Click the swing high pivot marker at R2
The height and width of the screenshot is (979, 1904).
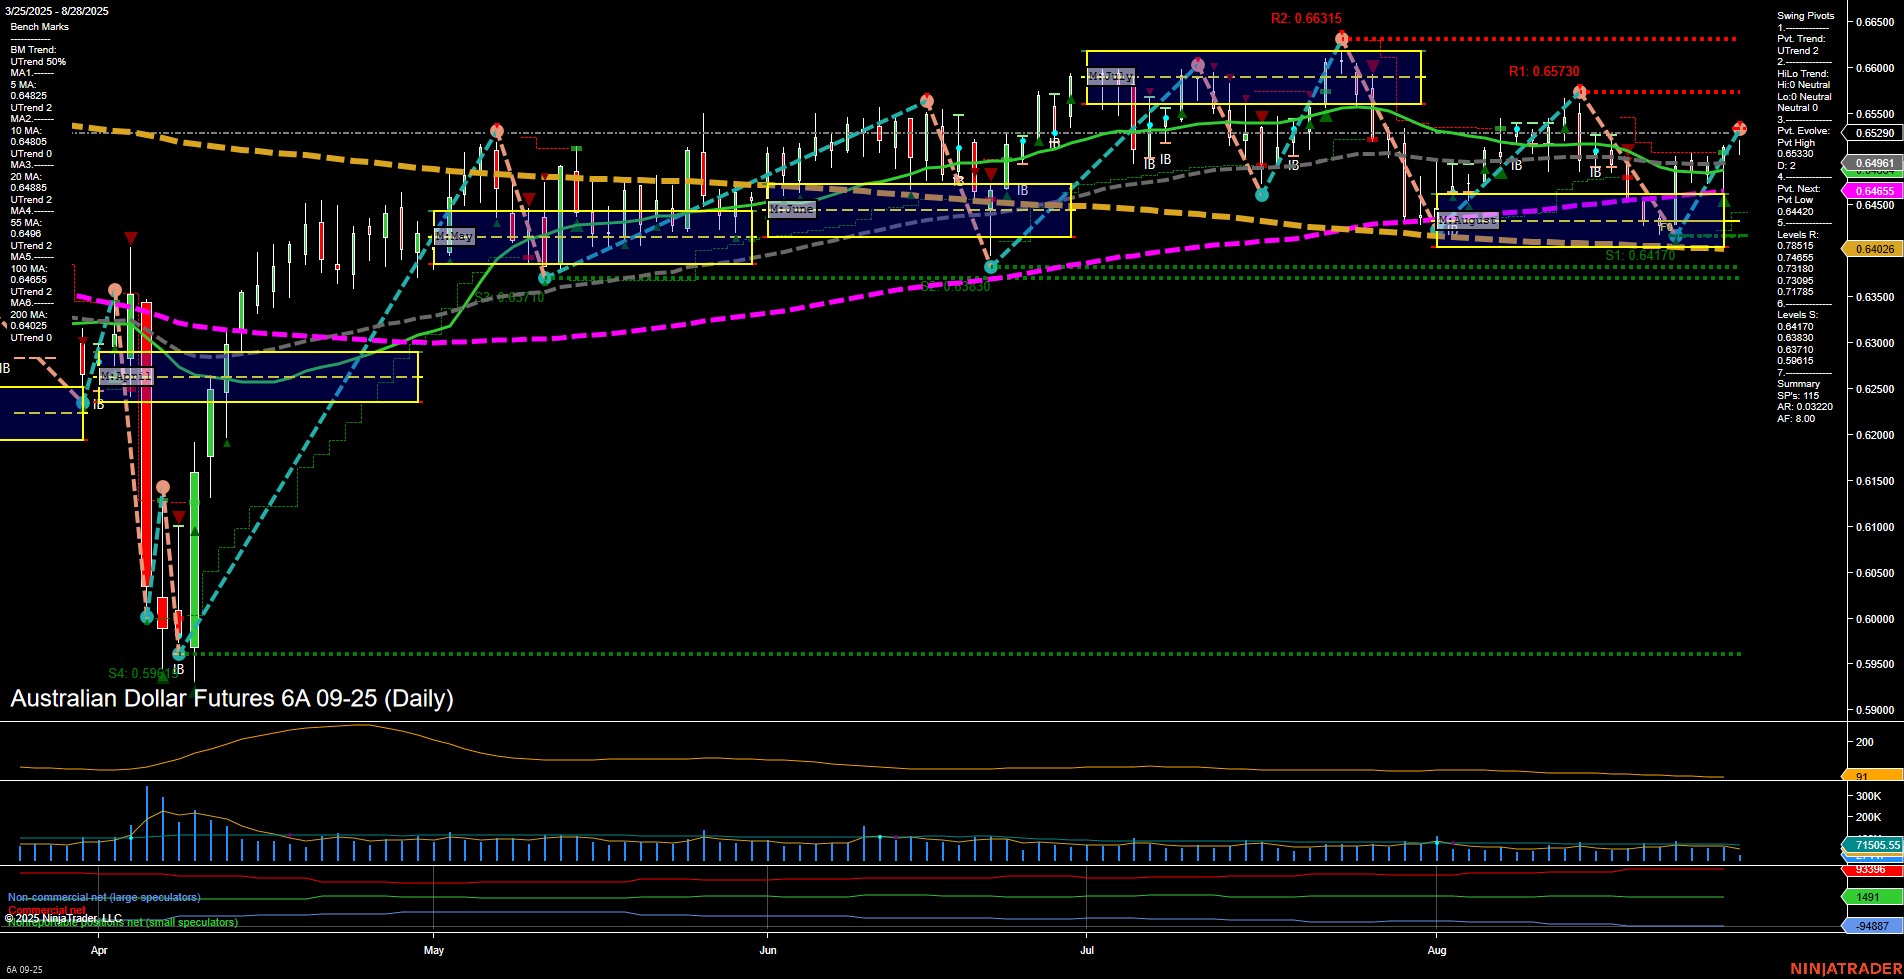pos(1342,39)
